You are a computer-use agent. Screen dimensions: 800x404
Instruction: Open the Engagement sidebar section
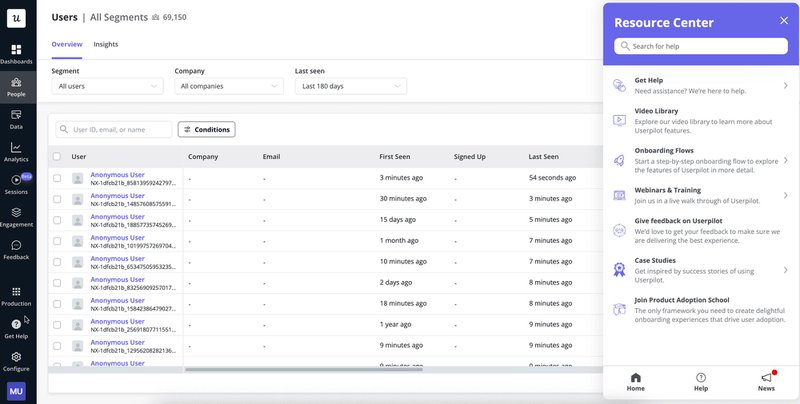pos(16,217)
